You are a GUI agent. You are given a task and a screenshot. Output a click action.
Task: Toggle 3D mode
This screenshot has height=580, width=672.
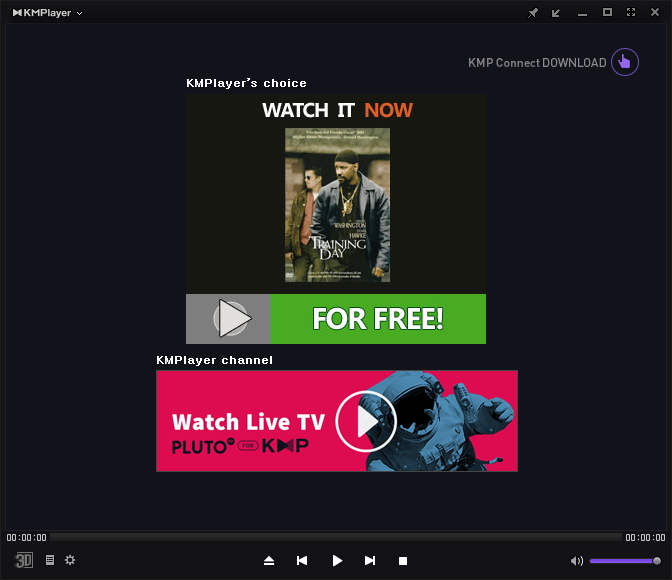(24, 560)
